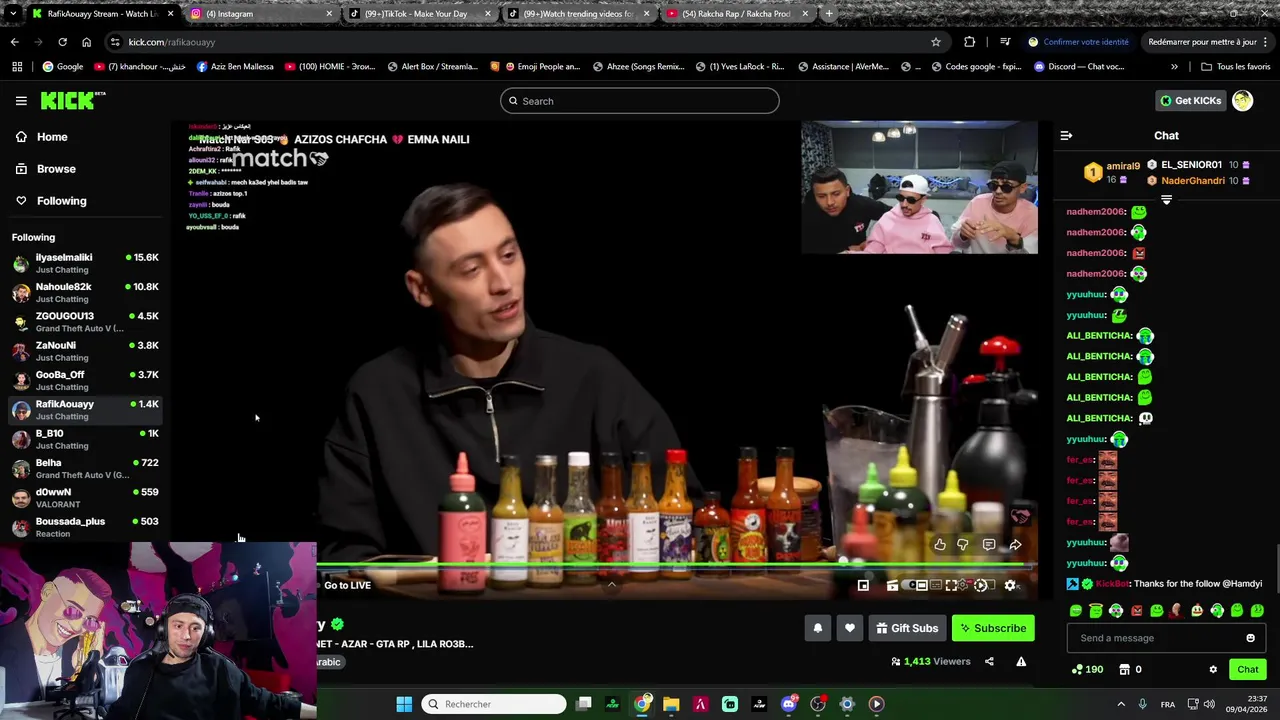Image resolution: width=1280 pixels, height=720 pixels.
Task: Switch to the Instagram browser tab
Action: pyautogui.click(x=260, y=14)
